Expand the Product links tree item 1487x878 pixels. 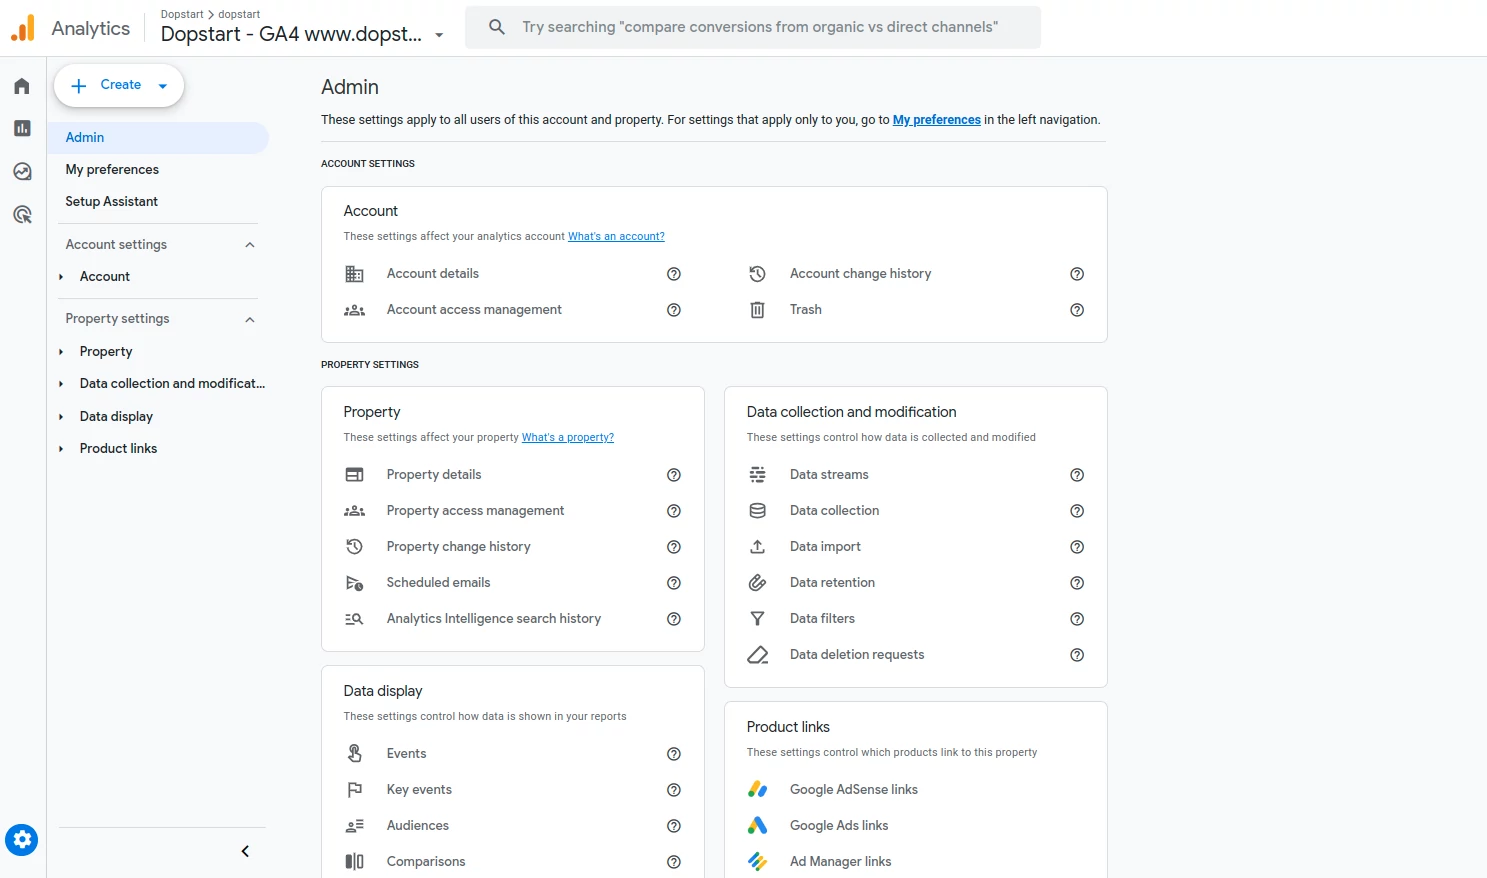(61, 449)
